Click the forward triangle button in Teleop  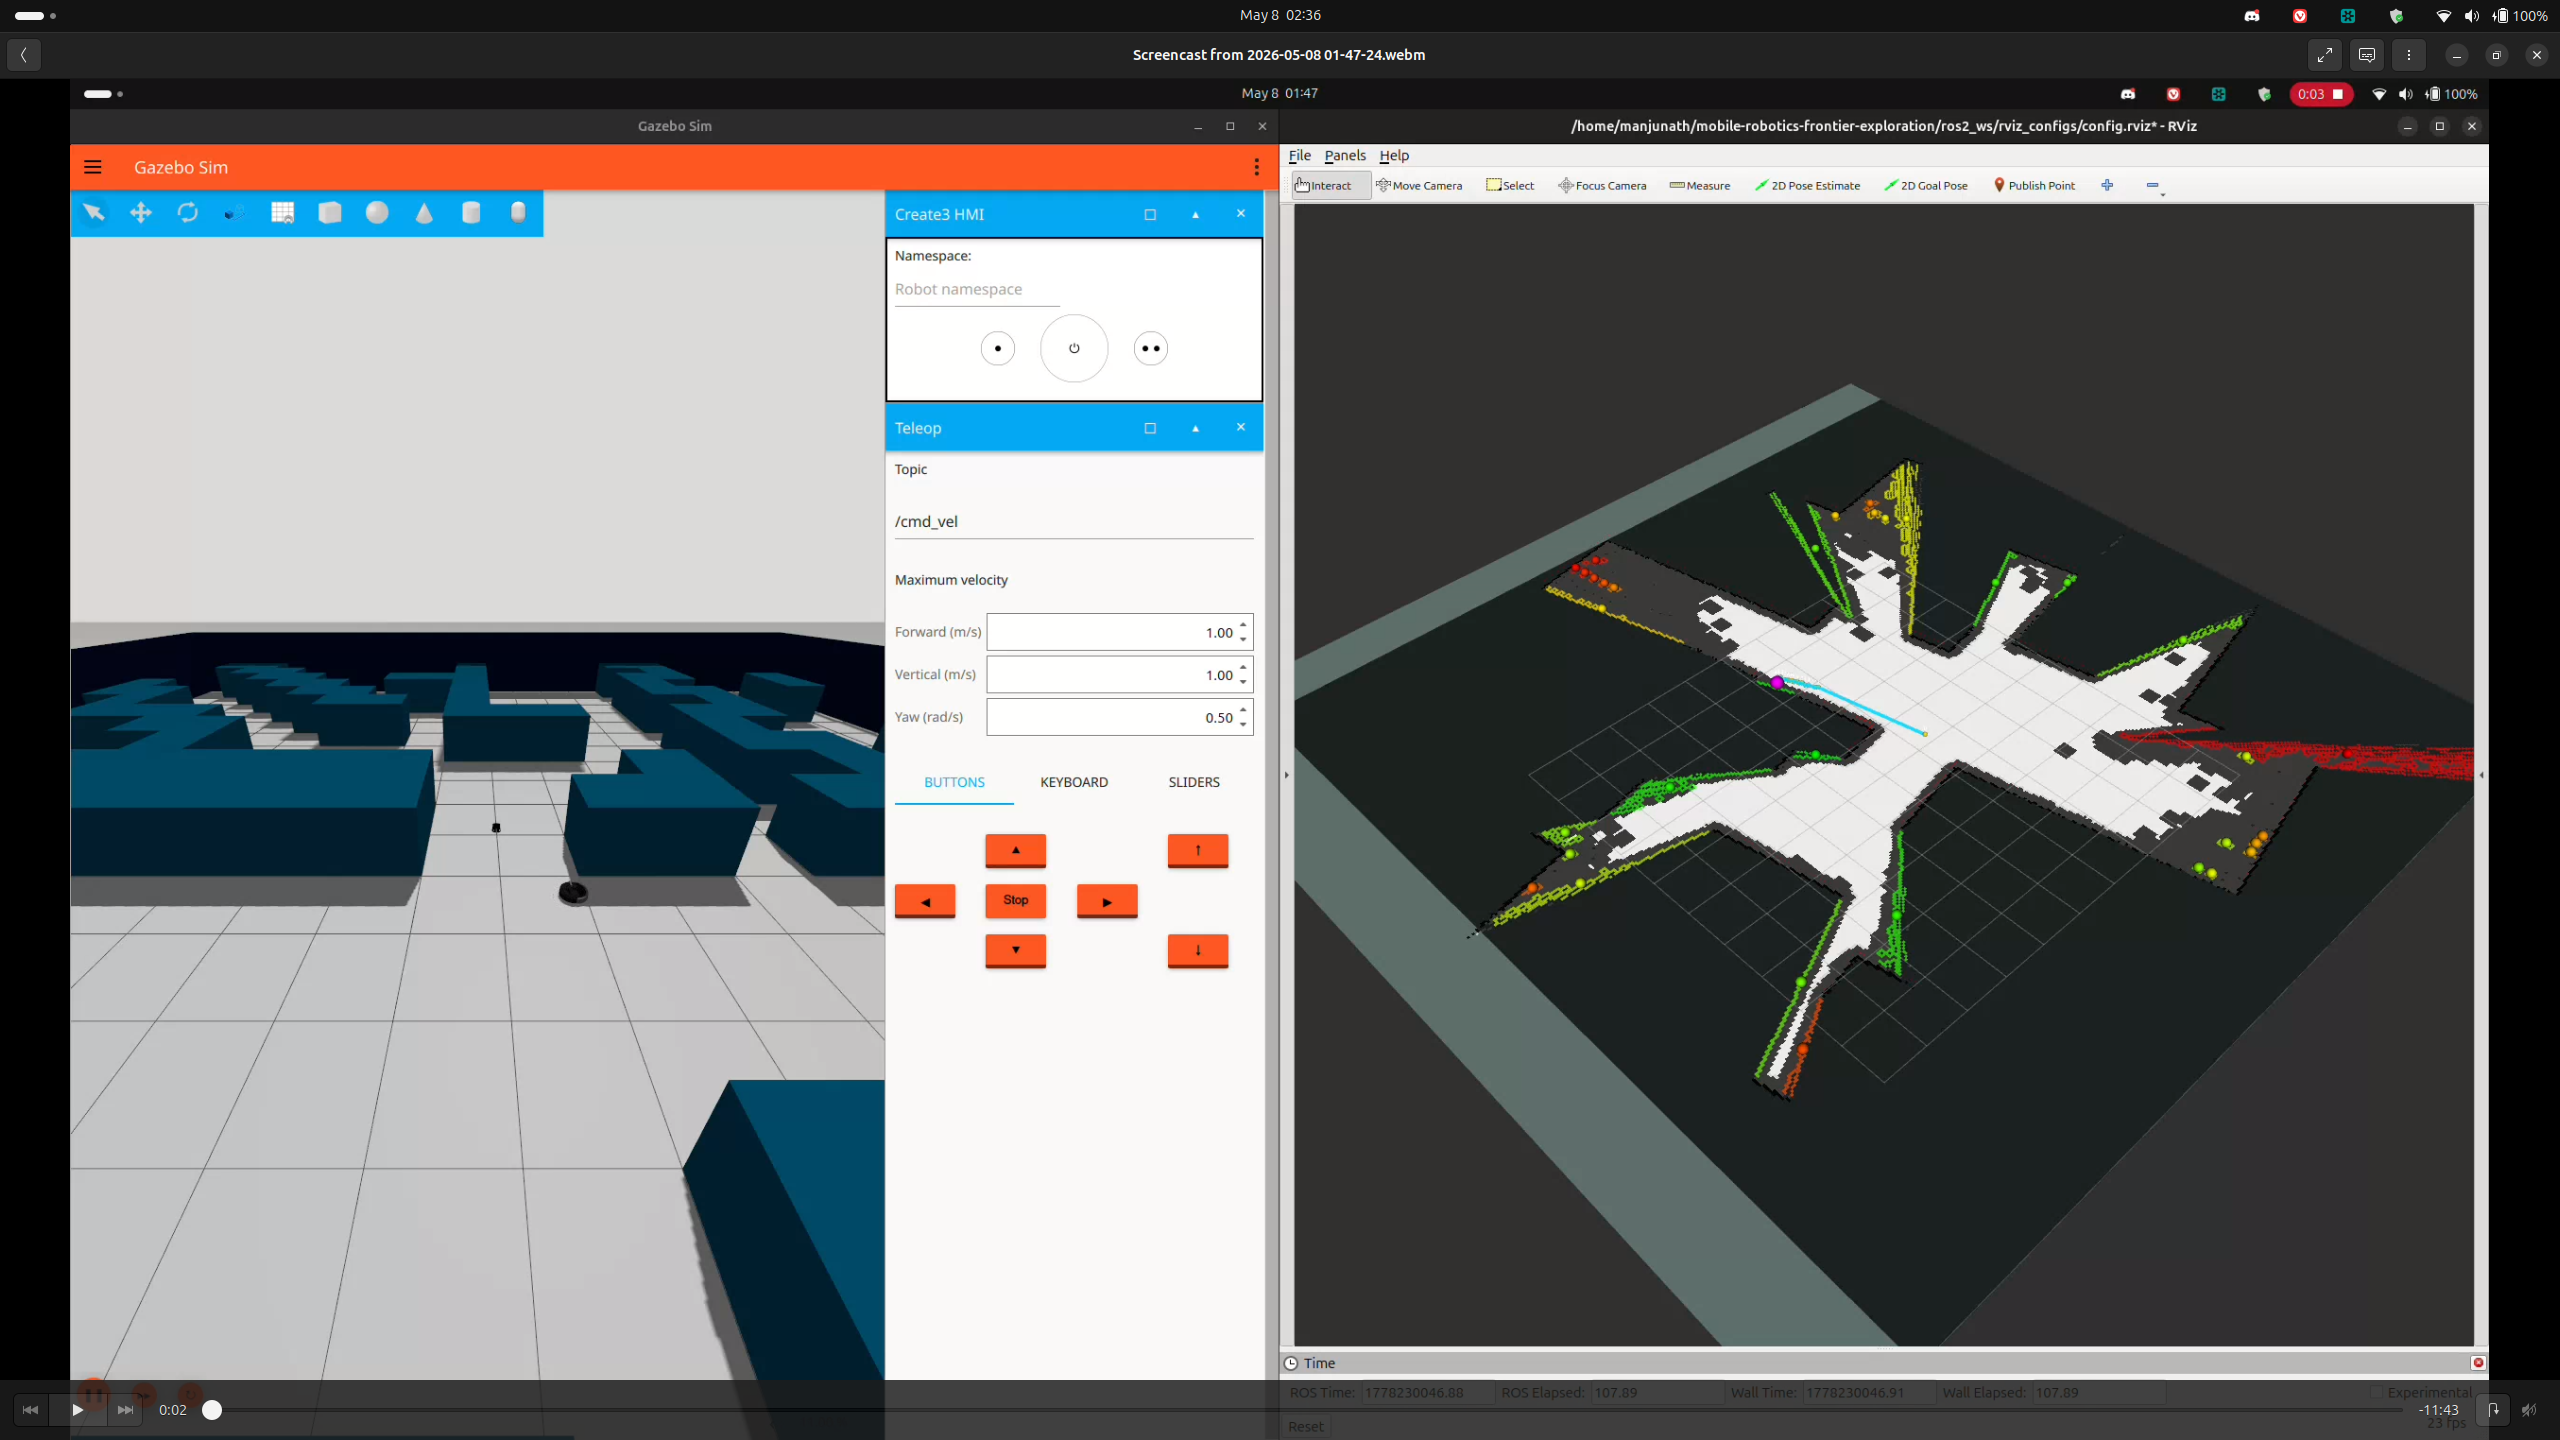pyautogui.click(x=1016, y=850)
